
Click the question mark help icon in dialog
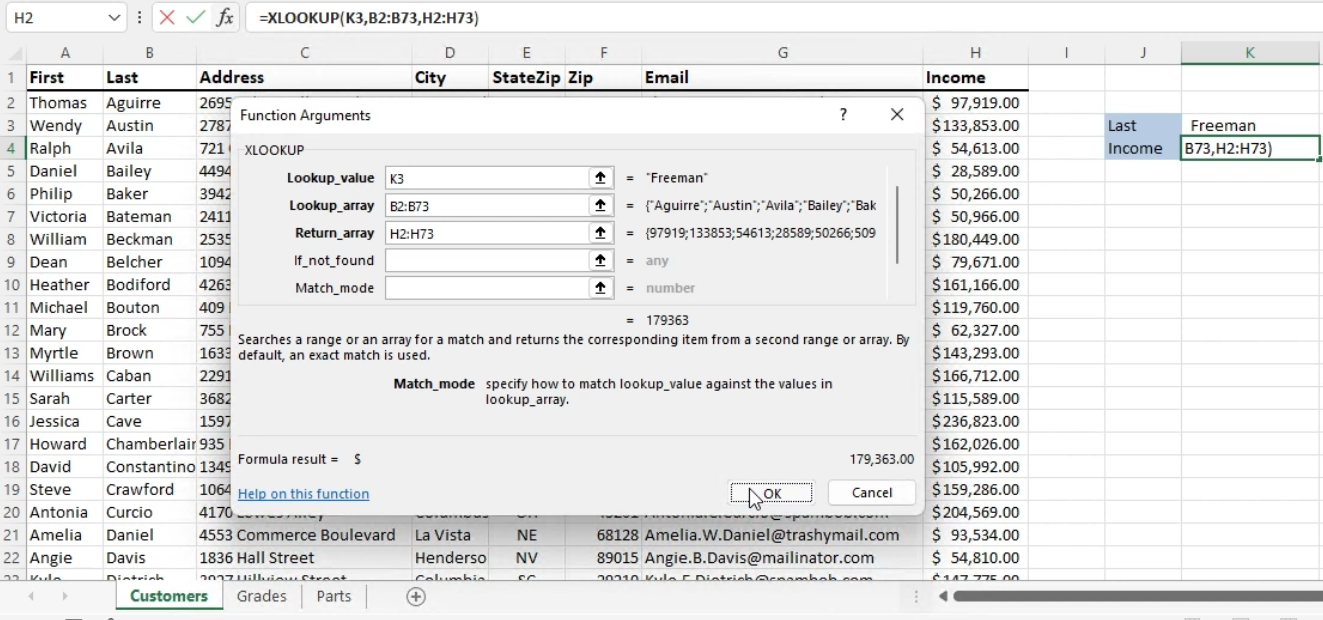(x=843, y=115)
